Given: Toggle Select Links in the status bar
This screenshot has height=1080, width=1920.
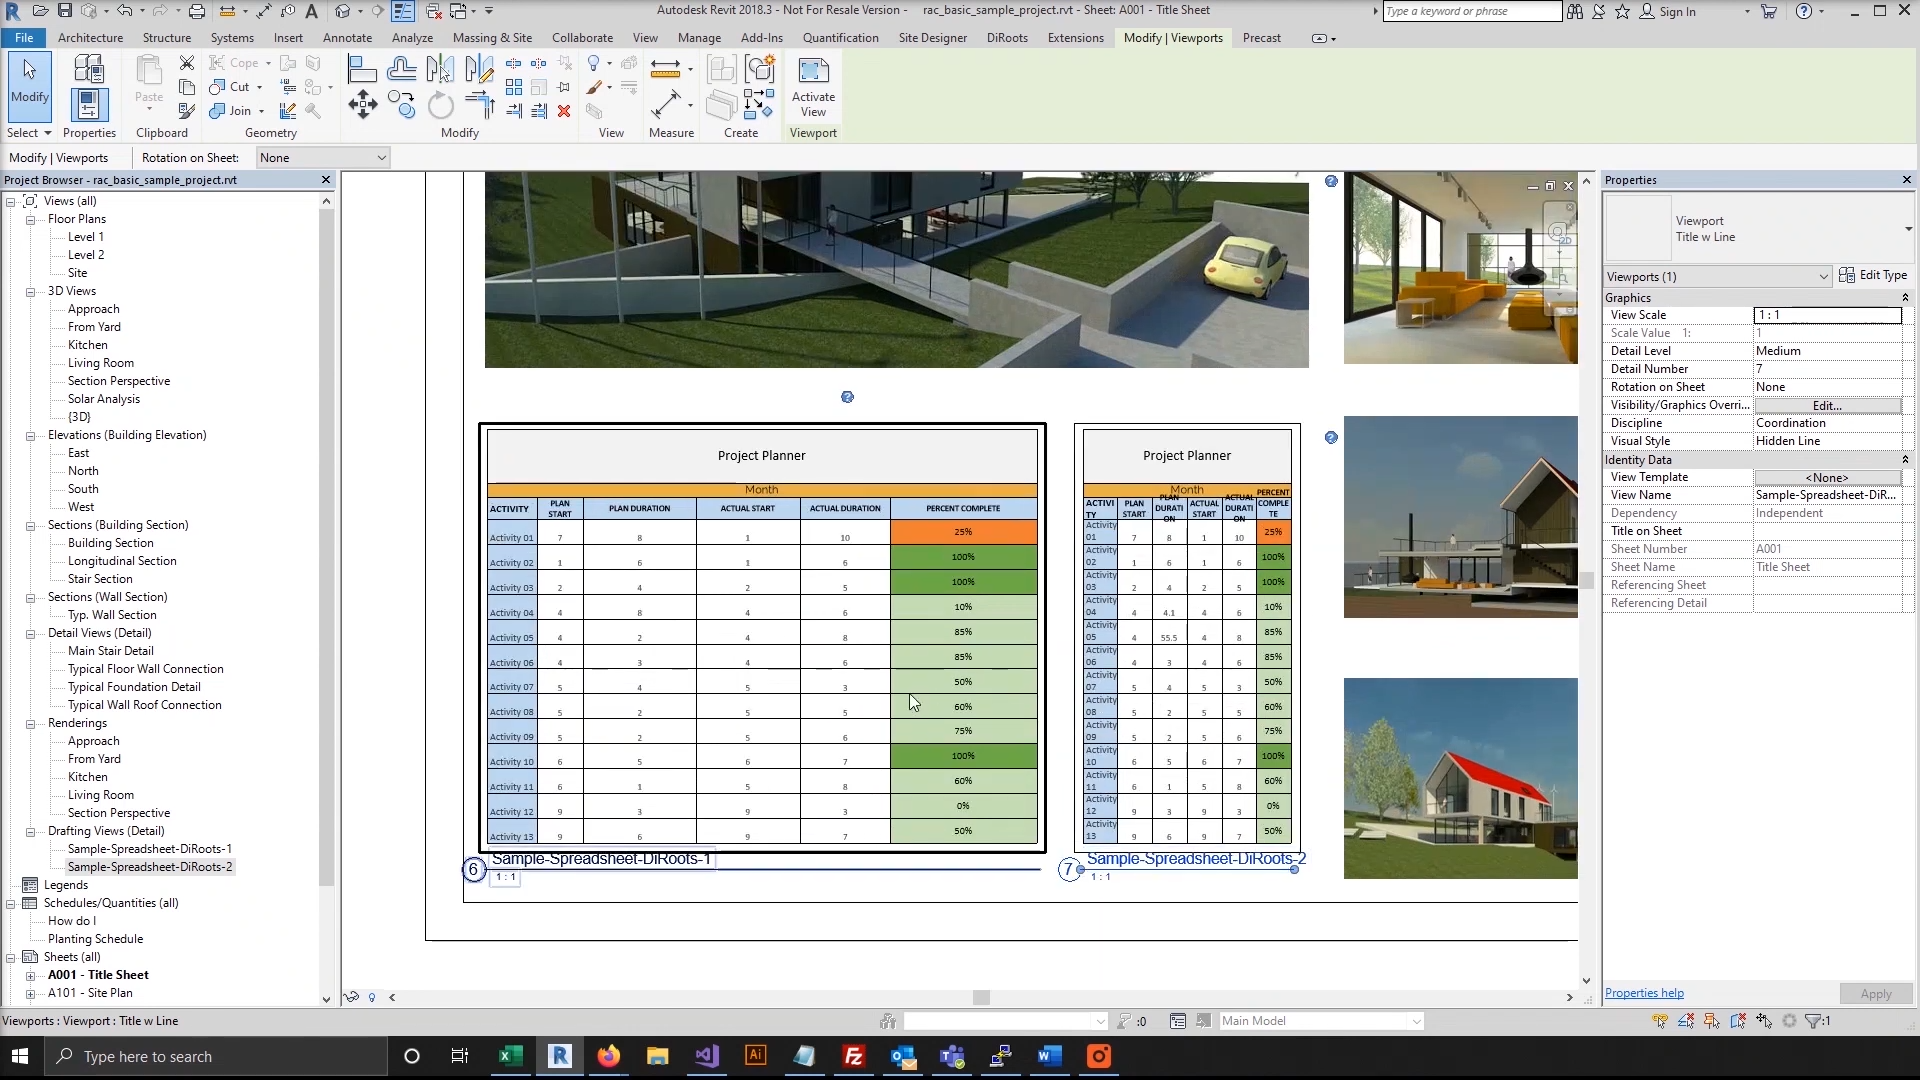Looking at the screenshot, I should [x=1660, y=1021].
